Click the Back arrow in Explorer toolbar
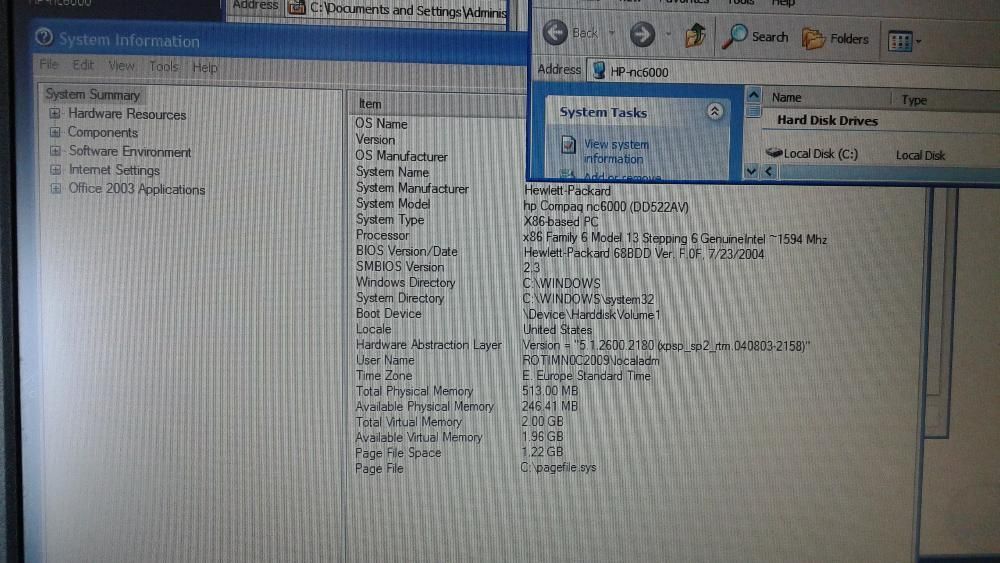Viewport: 1000px width, 563px height. pyautogui.click(x=555, y=33)
